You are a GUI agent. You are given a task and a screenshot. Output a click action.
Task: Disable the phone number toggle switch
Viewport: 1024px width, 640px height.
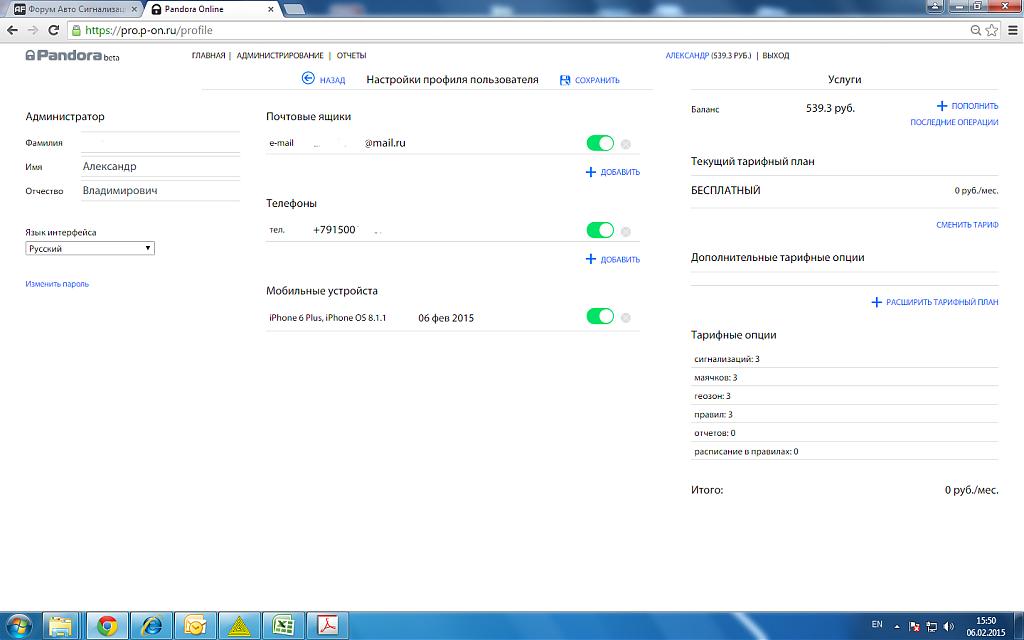pos(600,231)
